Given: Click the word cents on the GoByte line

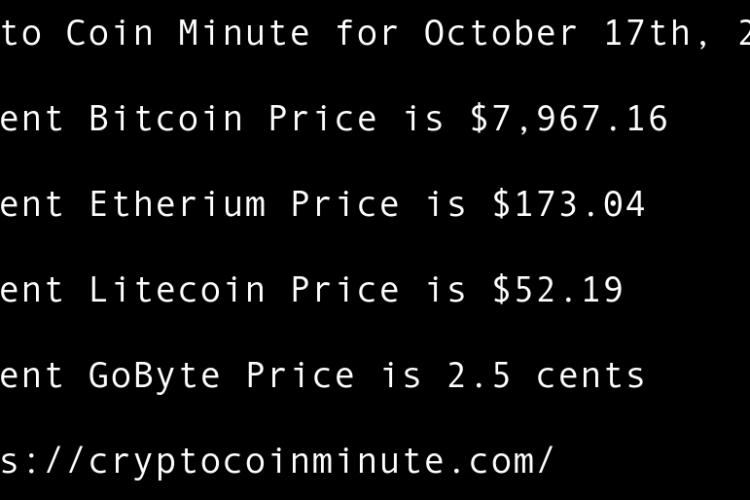Looking at the screenshot, I should [x=590, y=375].
